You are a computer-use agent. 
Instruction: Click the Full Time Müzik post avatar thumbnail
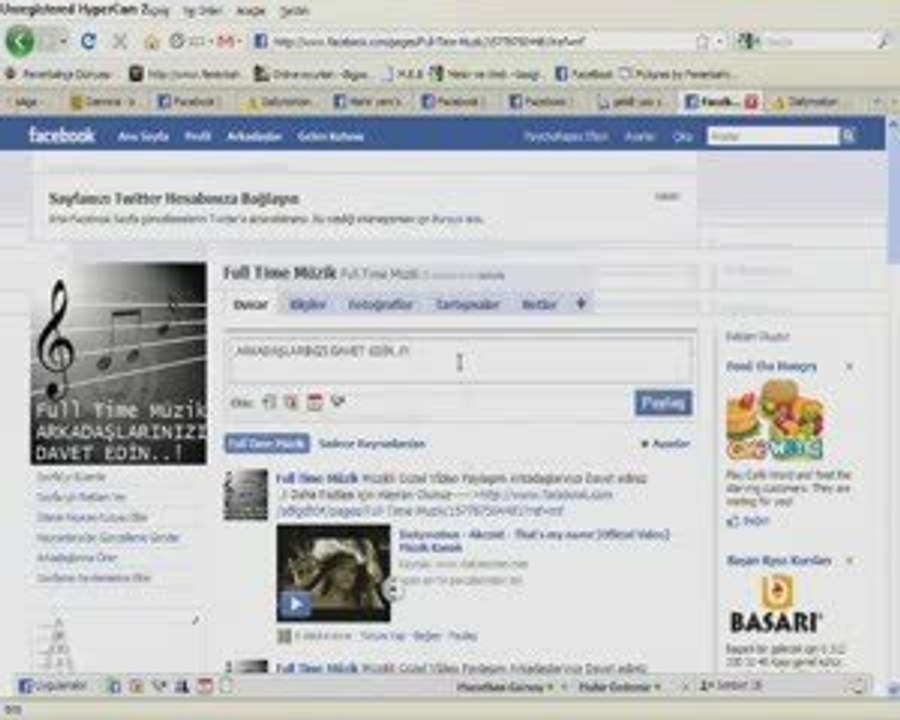click(x=246, y=494)
